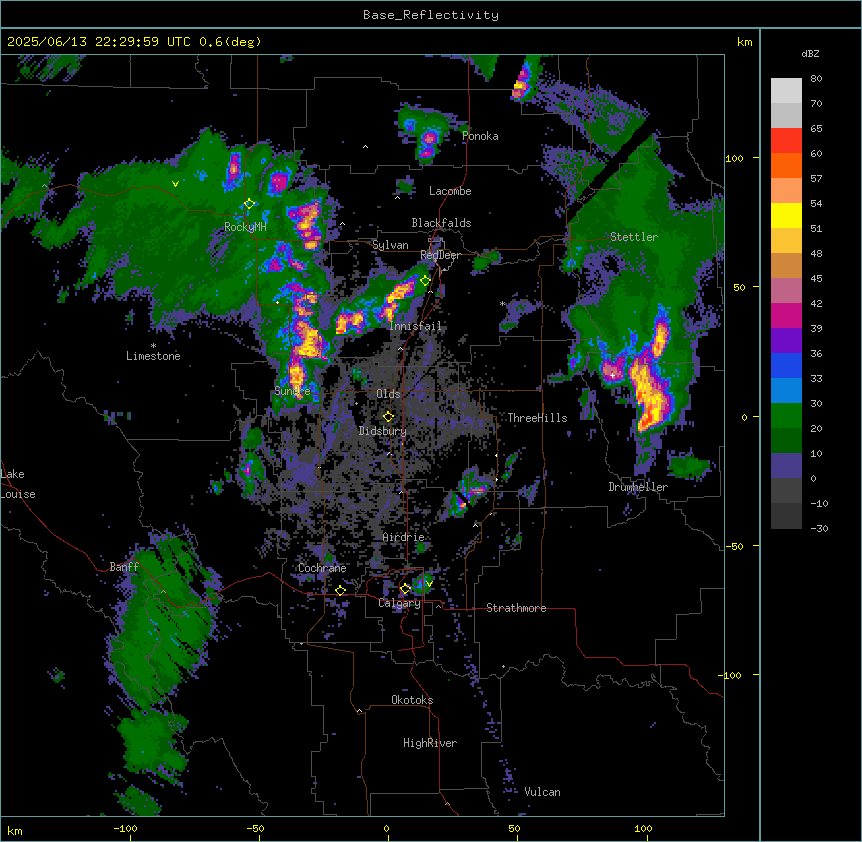
Task: Click the Innisfail city label
Action: coord(415,326)
